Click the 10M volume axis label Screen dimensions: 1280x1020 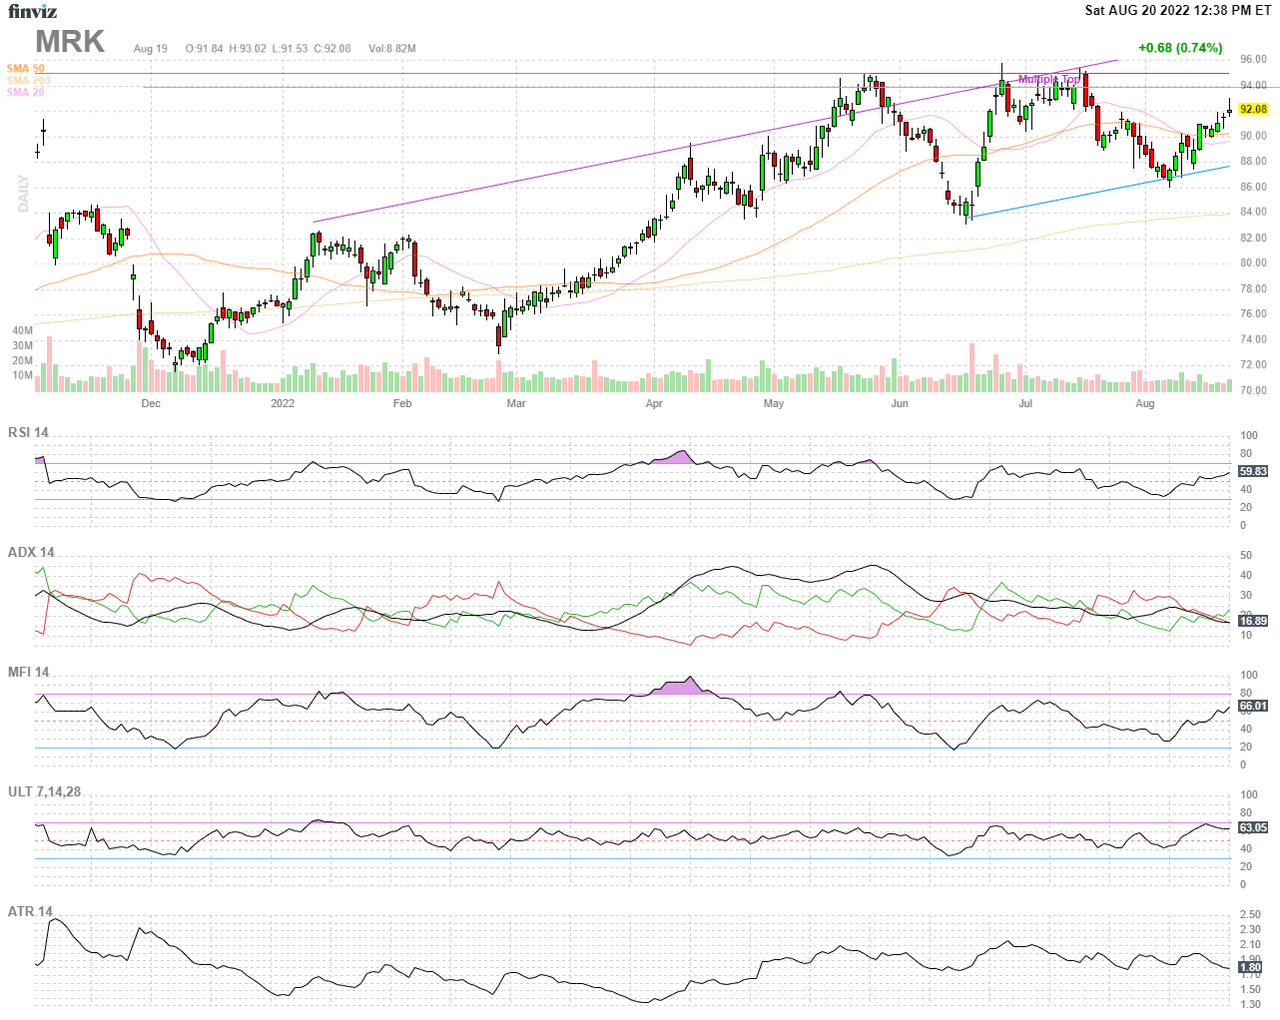pos(22,376)
